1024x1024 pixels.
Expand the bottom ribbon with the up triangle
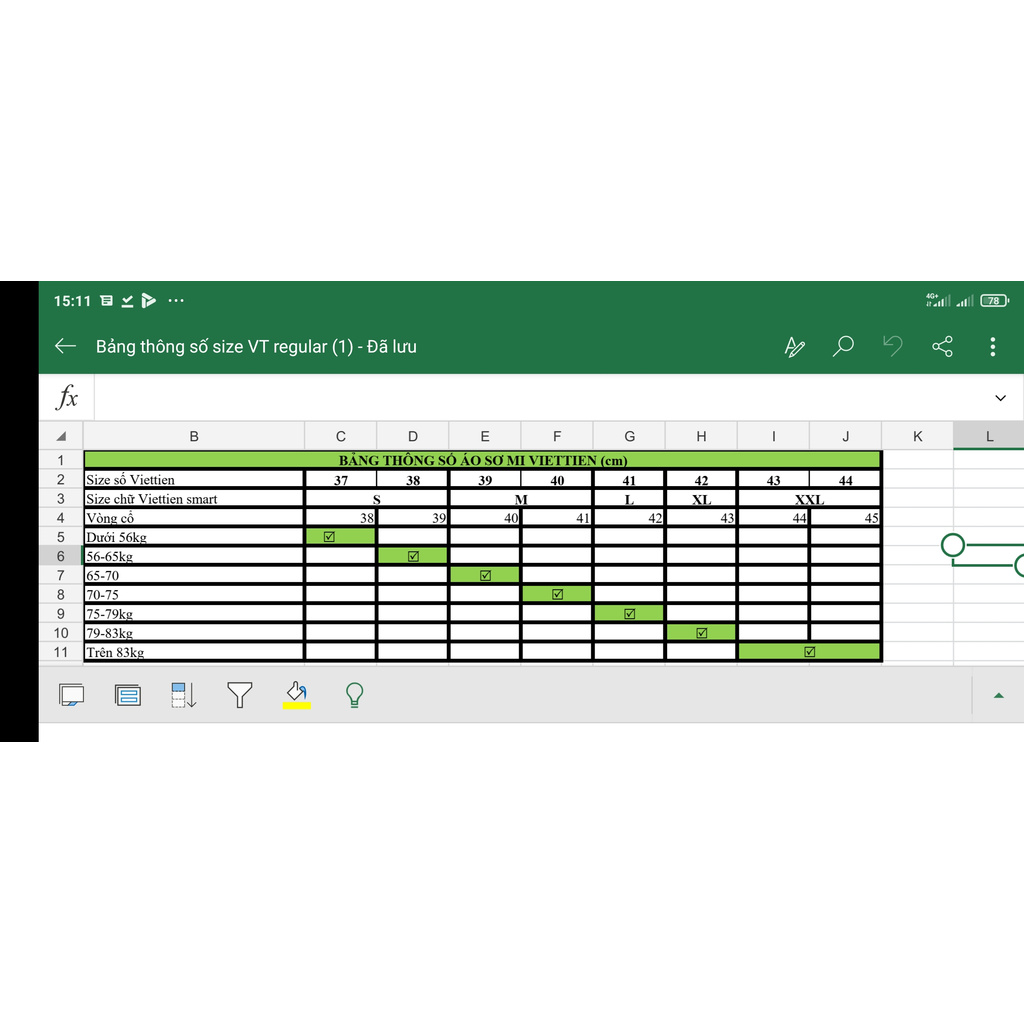click(x=999, y=696)
